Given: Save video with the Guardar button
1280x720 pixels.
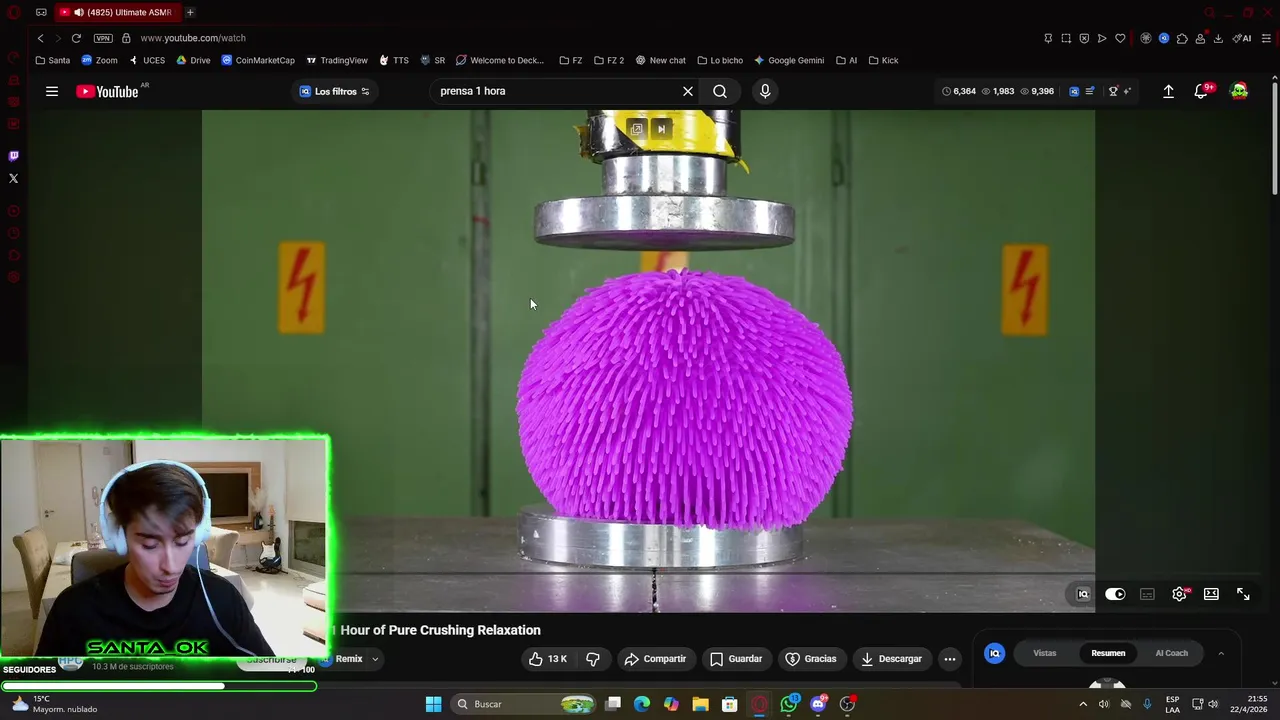Looking at the screenshot, I should (x=736, y=659).
